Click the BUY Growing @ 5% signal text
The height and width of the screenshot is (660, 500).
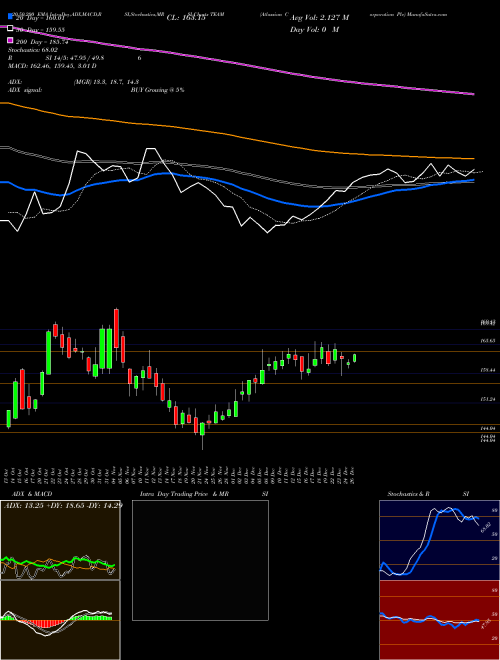point(157,90)
